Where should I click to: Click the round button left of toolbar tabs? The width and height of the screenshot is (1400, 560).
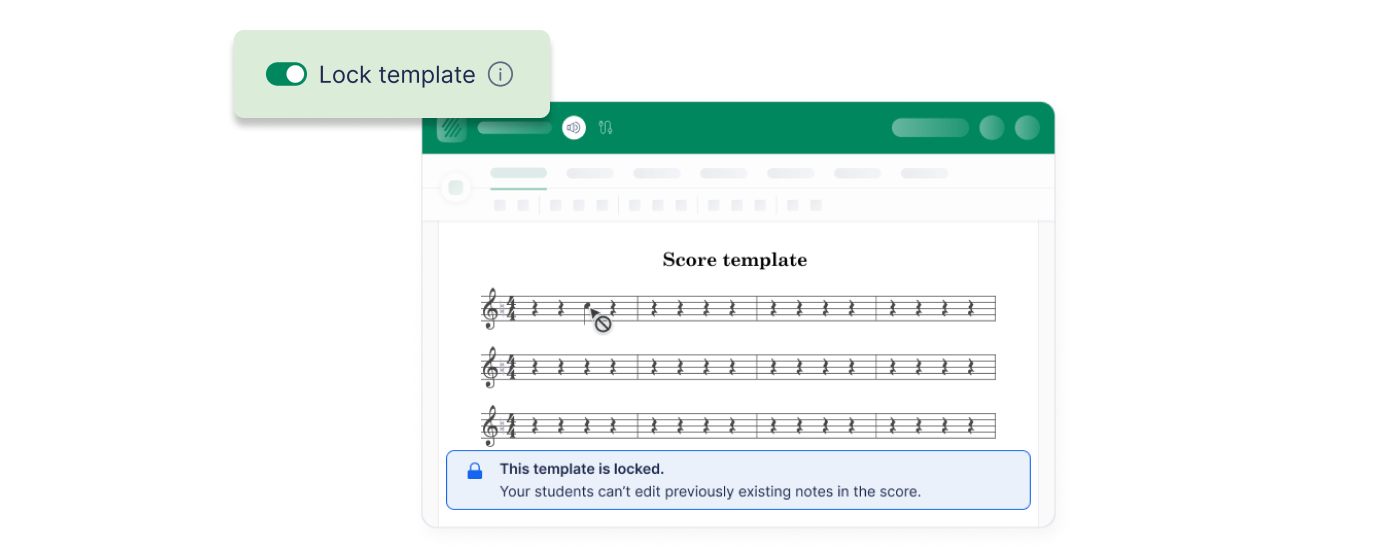coord(456,187)
